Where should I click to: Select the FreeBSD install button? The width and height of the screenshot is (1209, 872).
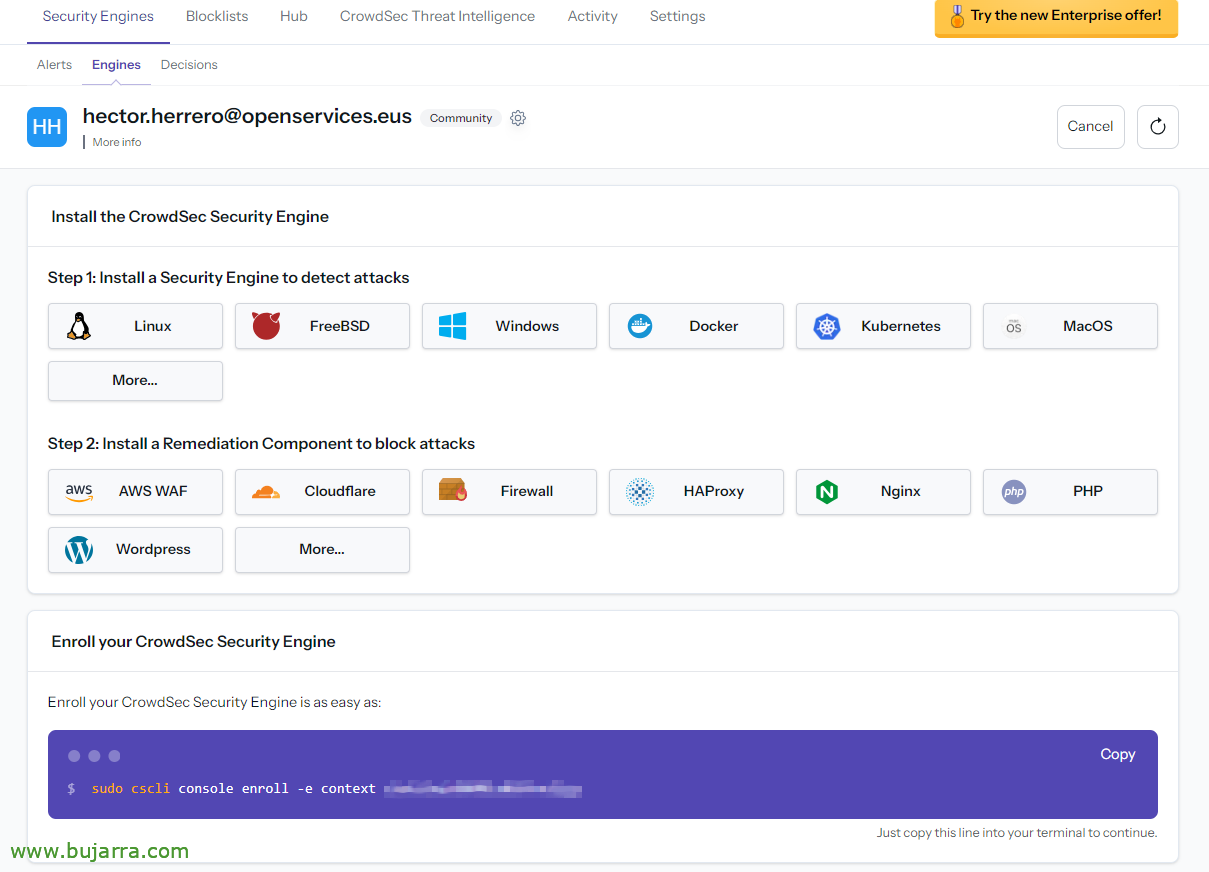[322, 326]
